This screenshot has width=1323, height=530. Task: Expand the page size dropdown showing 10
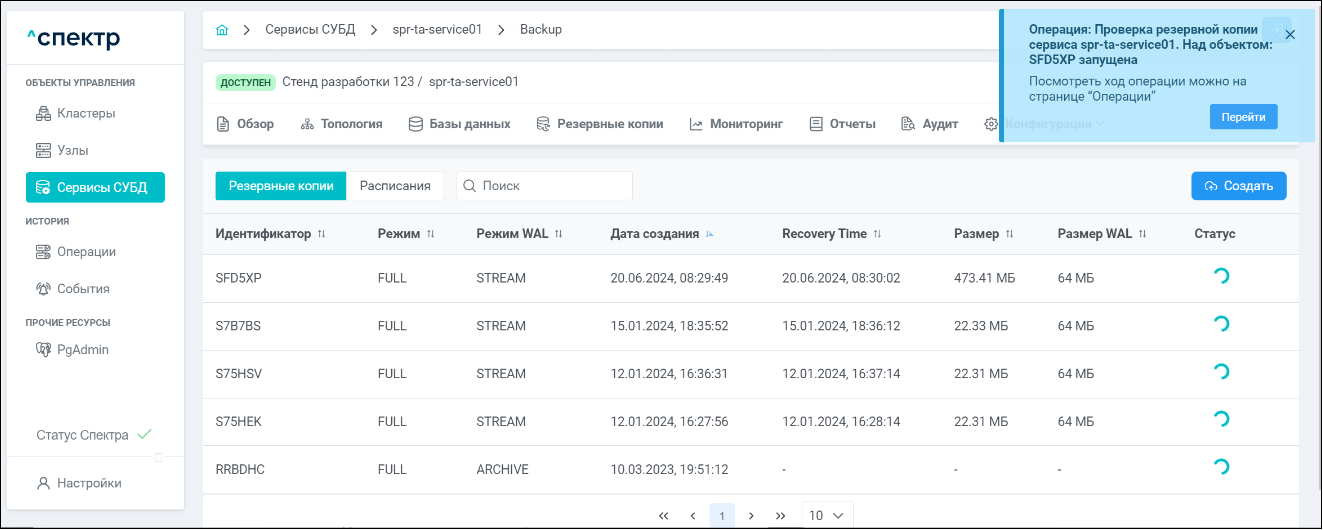point(827,515)
